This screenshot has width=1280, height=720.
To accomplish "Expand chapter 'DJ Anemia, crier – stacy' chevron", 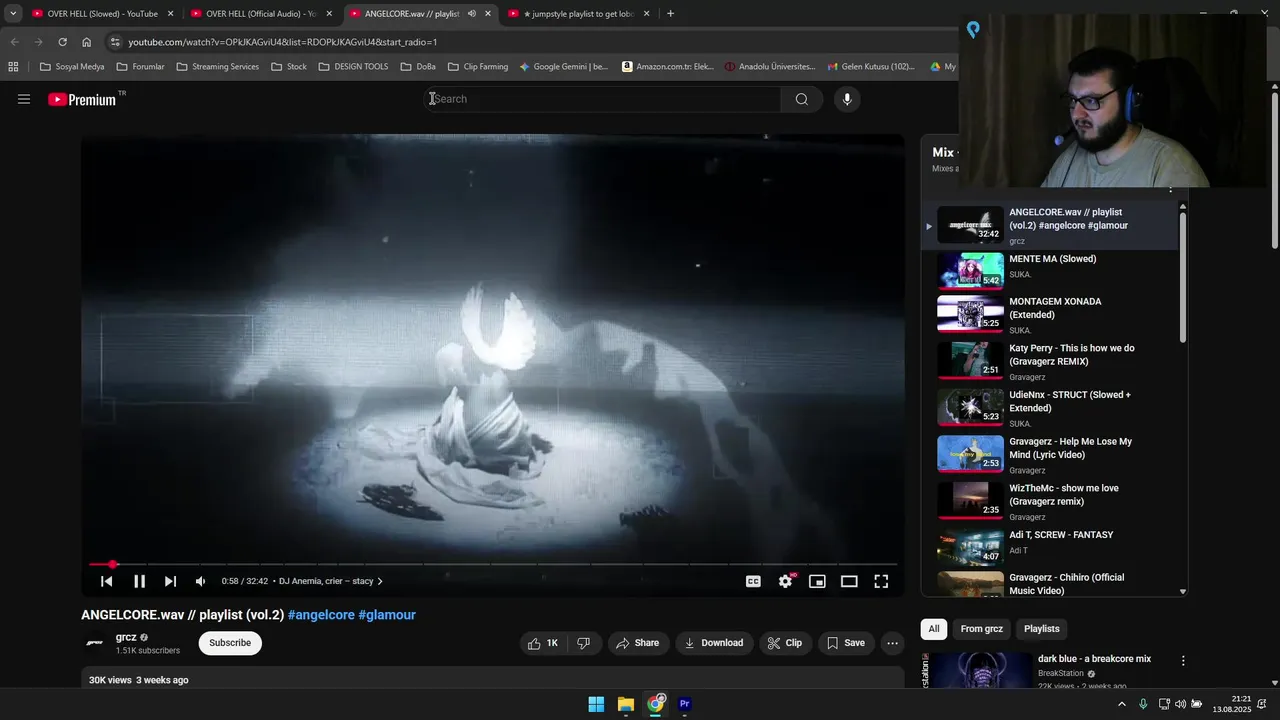I will tap(380, 581).
